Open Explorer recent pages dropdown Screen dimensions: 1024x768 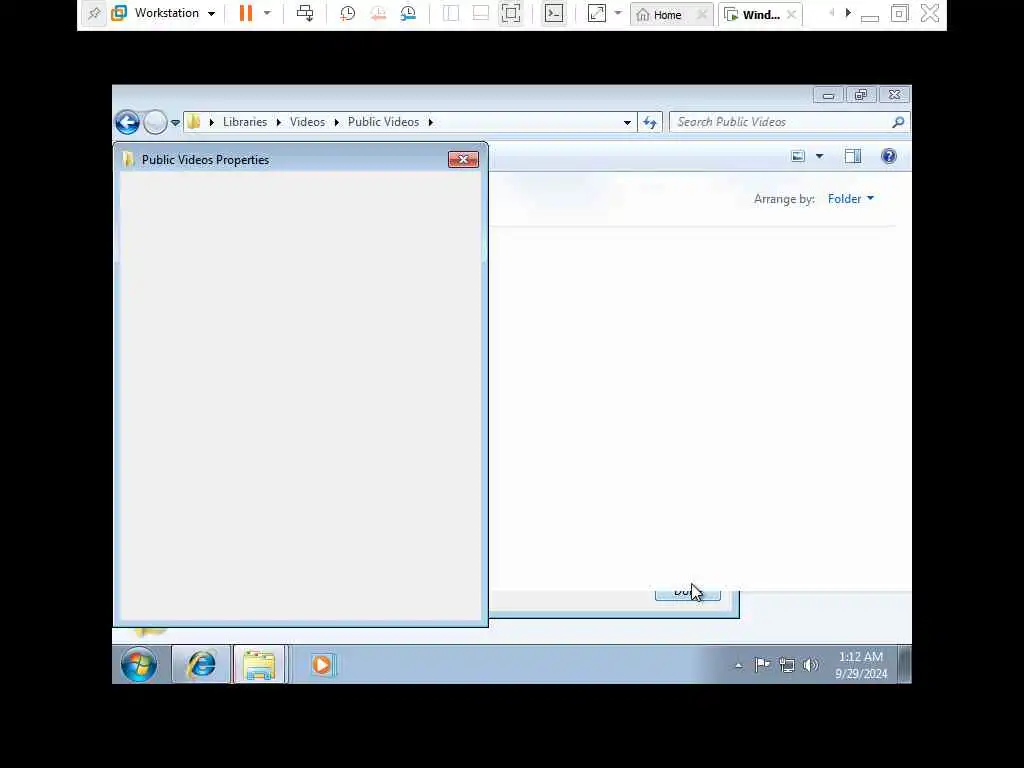pos(175,122)
